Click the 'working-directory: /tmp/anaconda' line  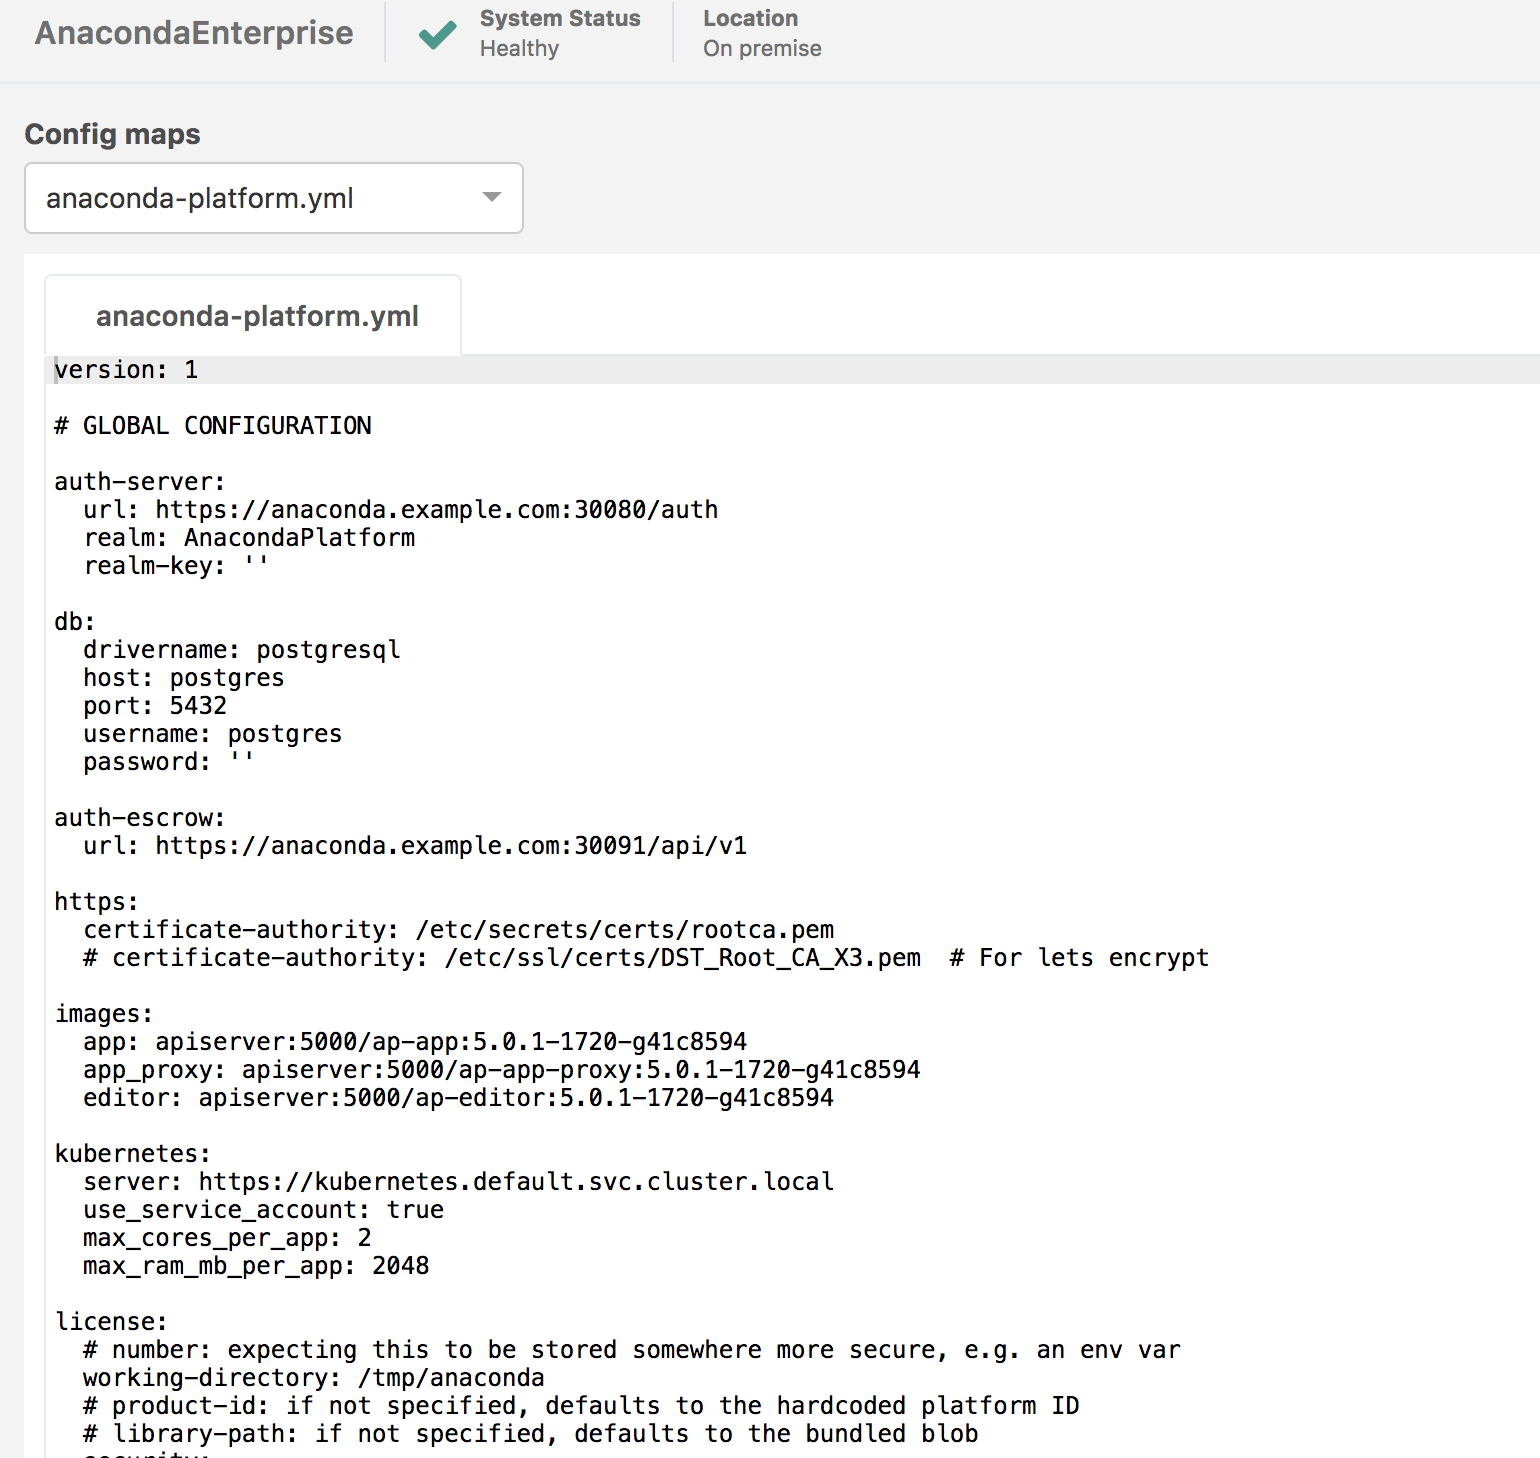click(314, 1378)
